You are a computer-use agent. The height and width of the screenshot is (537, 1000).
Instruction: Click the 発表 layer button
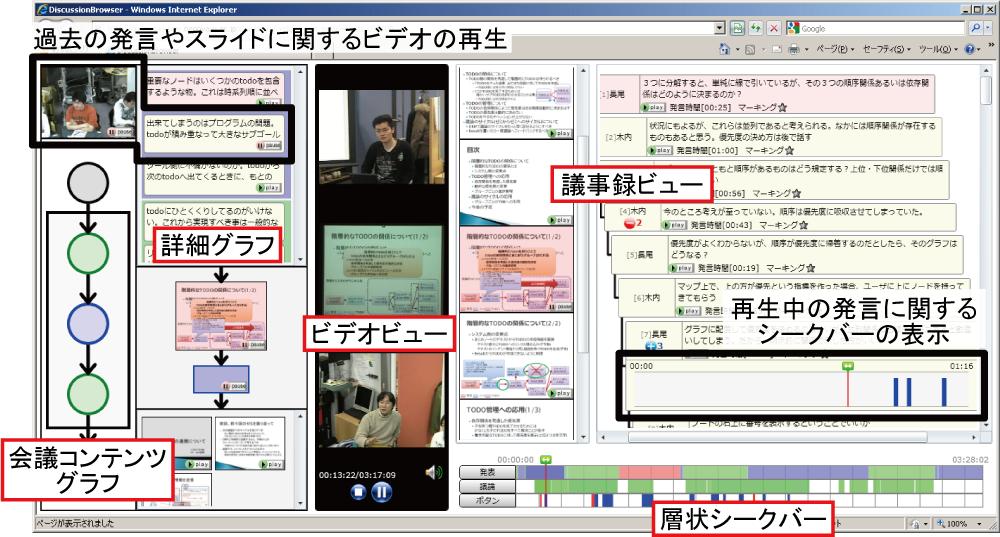(487, 473)
